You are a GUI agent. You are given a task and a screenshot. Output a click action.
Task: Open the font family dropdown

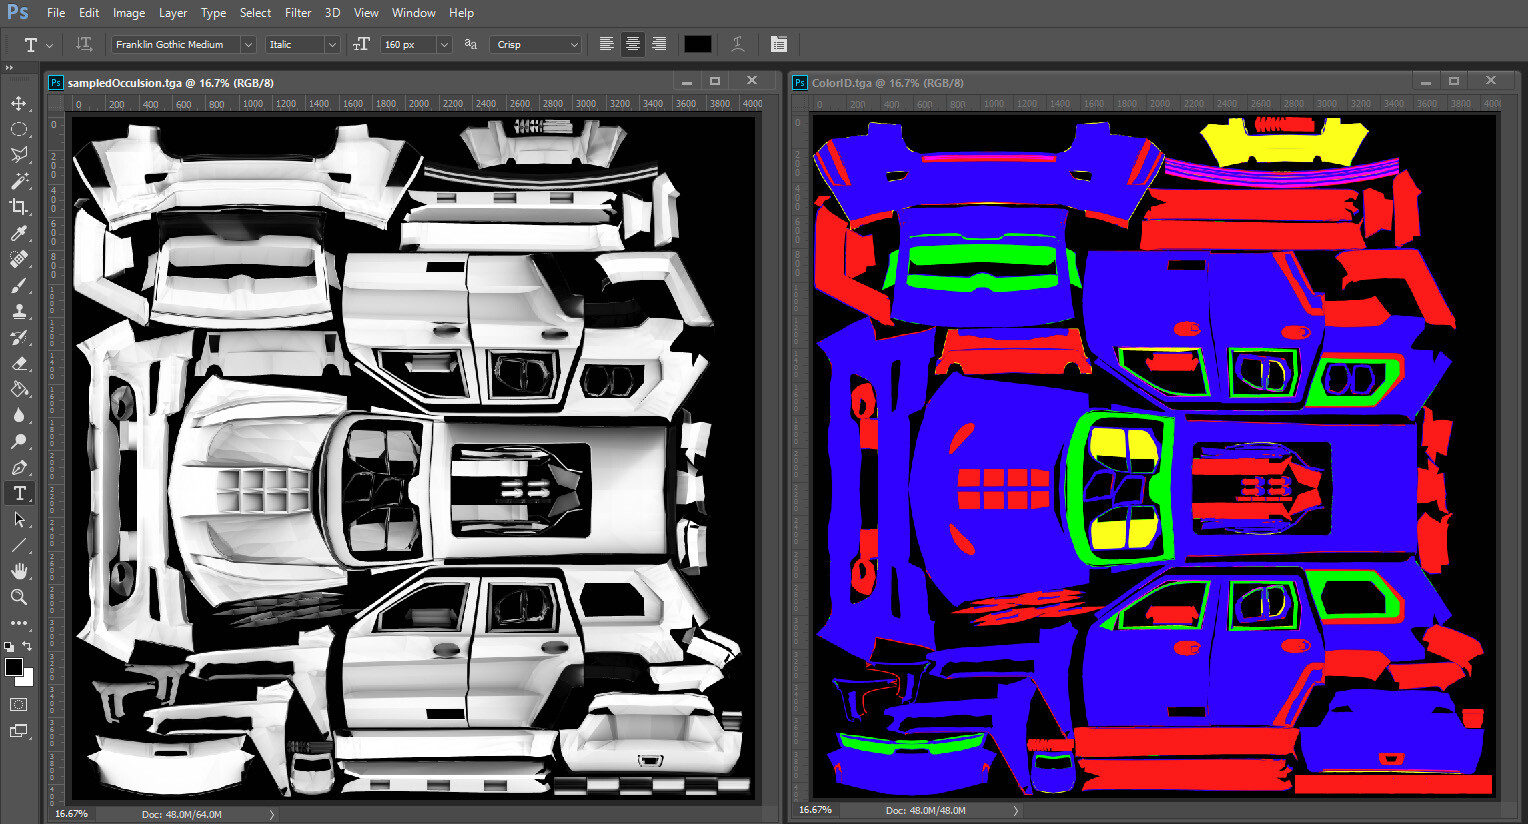pos(247,44)
